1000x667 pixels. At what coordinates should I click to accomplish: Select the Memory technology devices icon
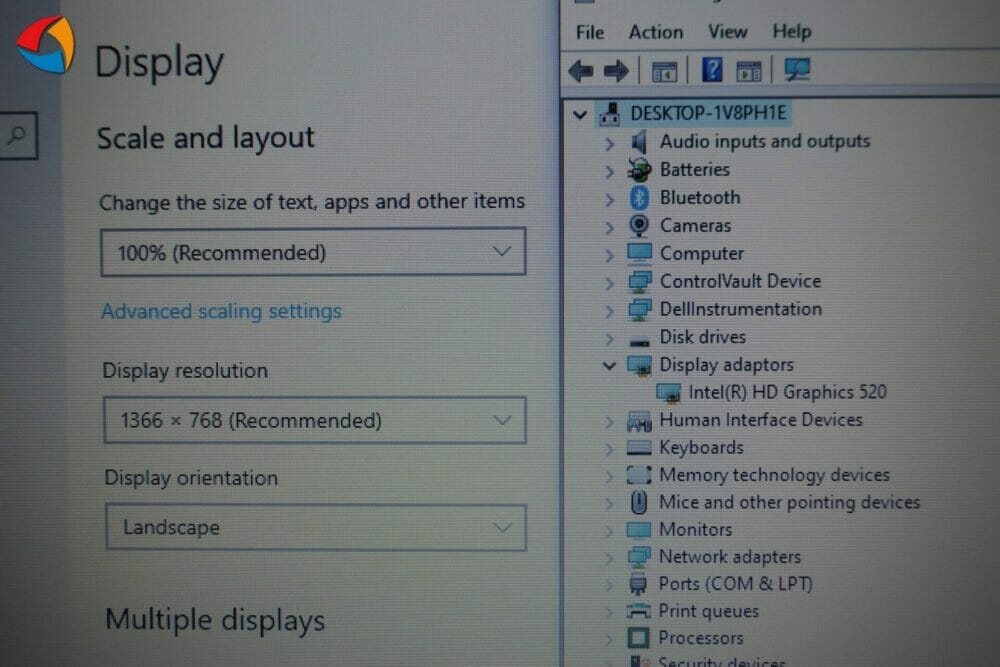[x=639, y=475]
